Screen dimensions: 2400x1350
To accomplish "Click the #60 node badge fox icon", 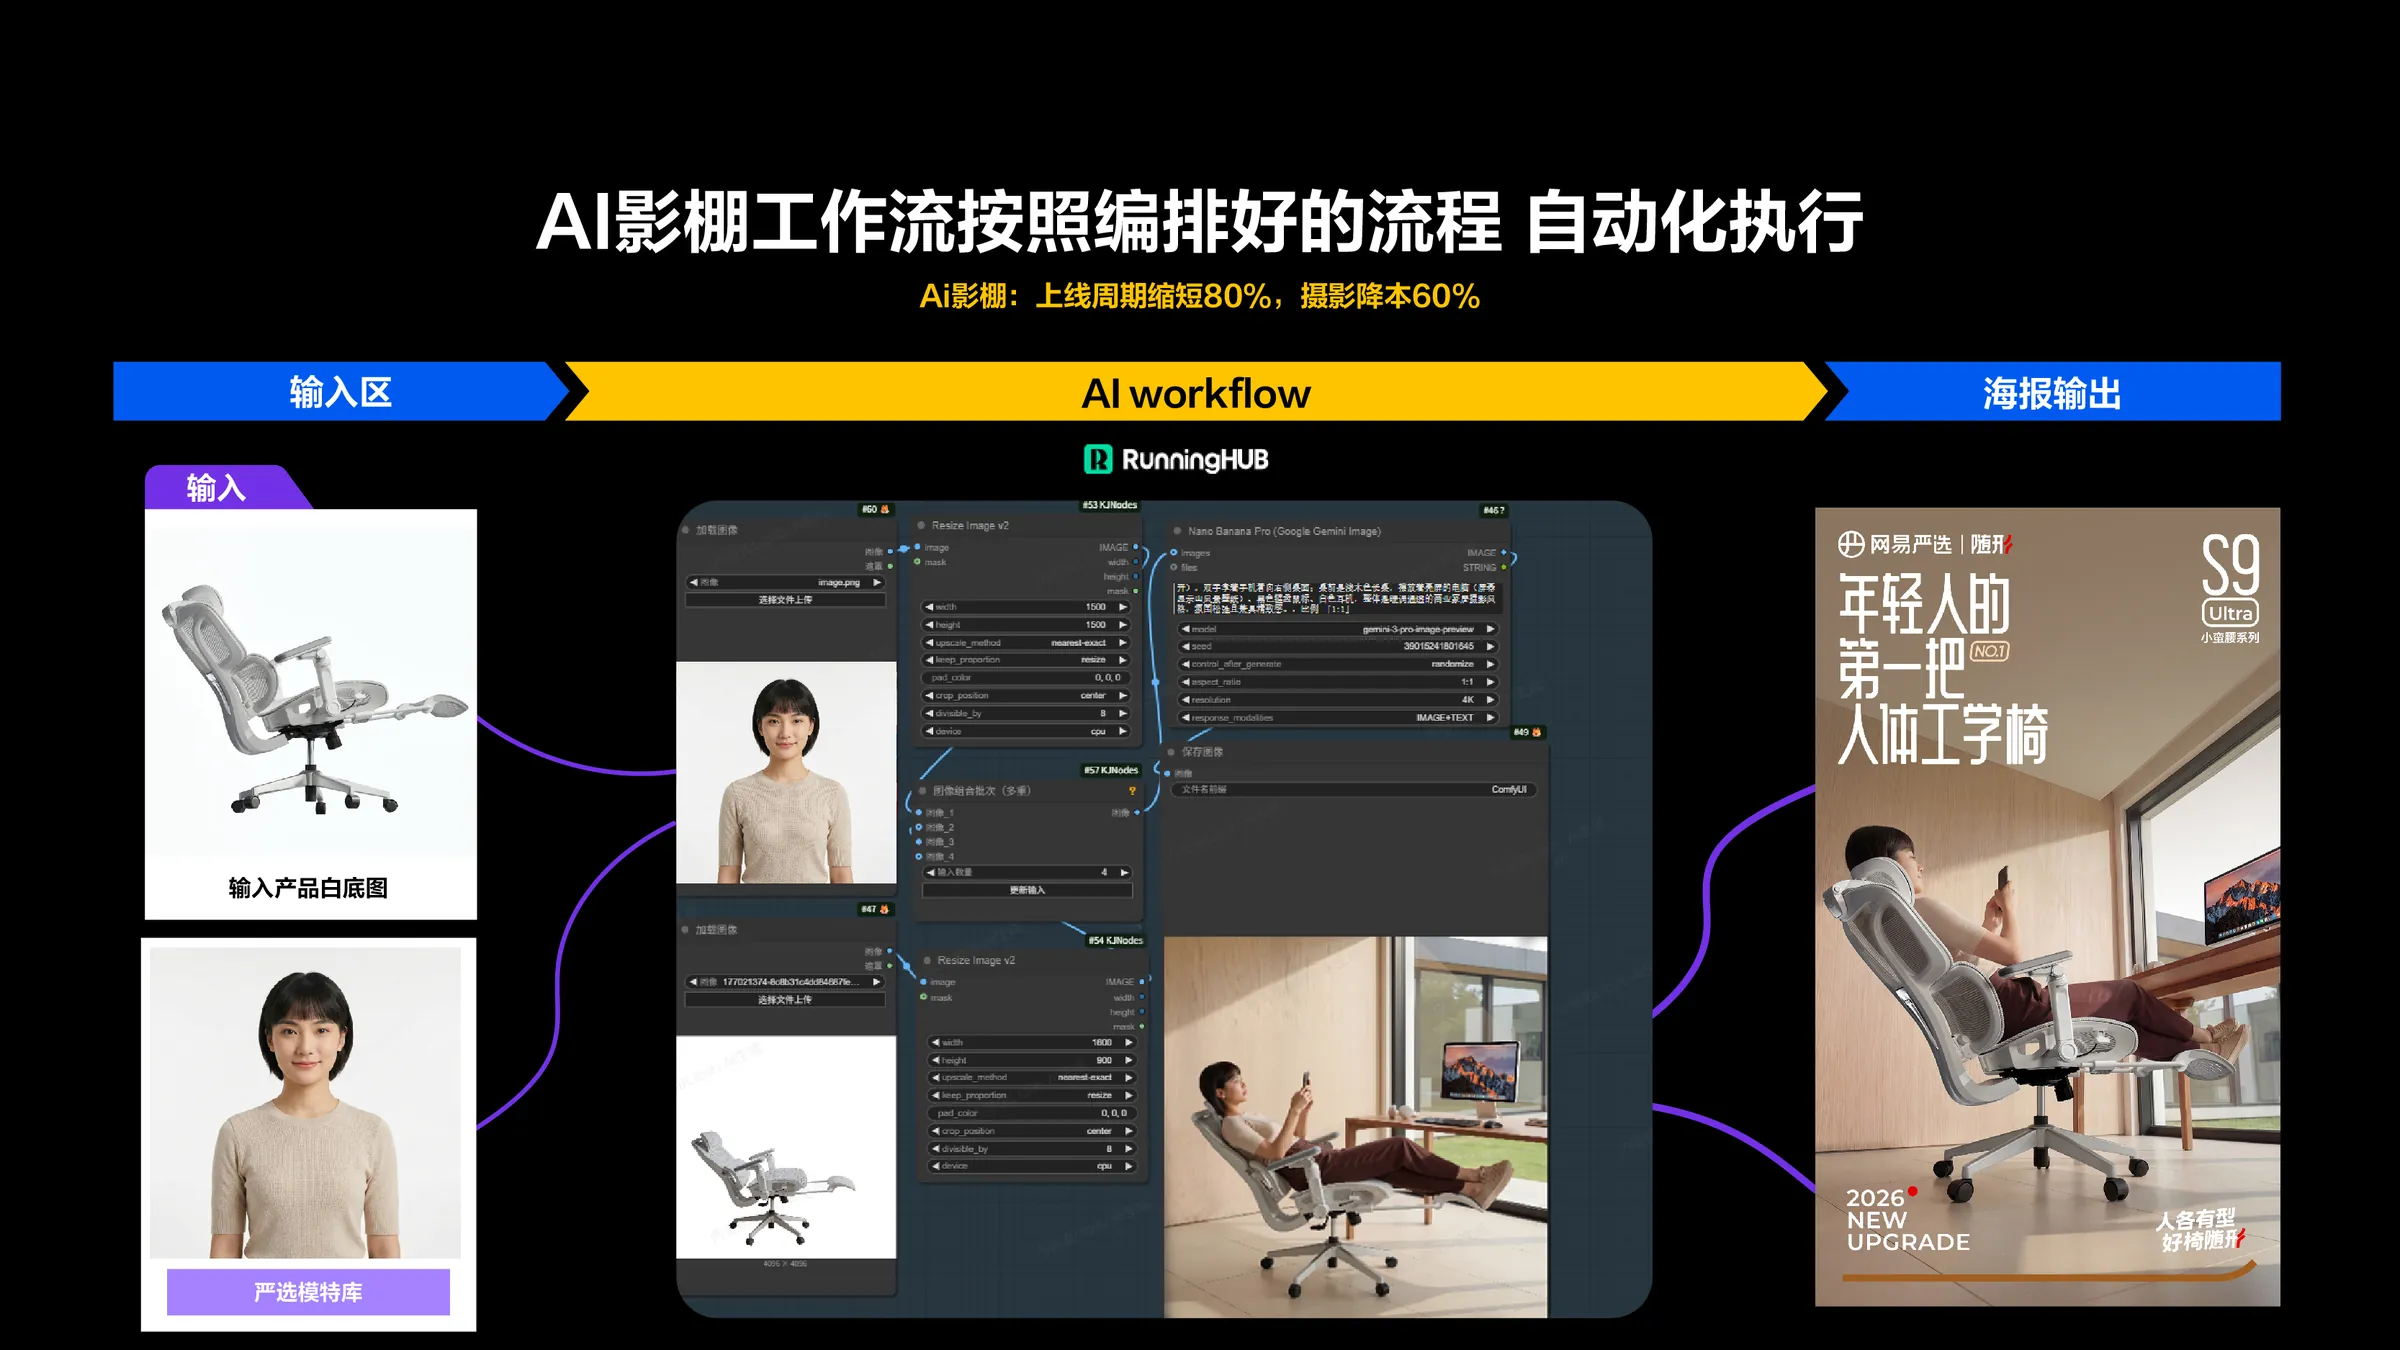I will (885, 509).
